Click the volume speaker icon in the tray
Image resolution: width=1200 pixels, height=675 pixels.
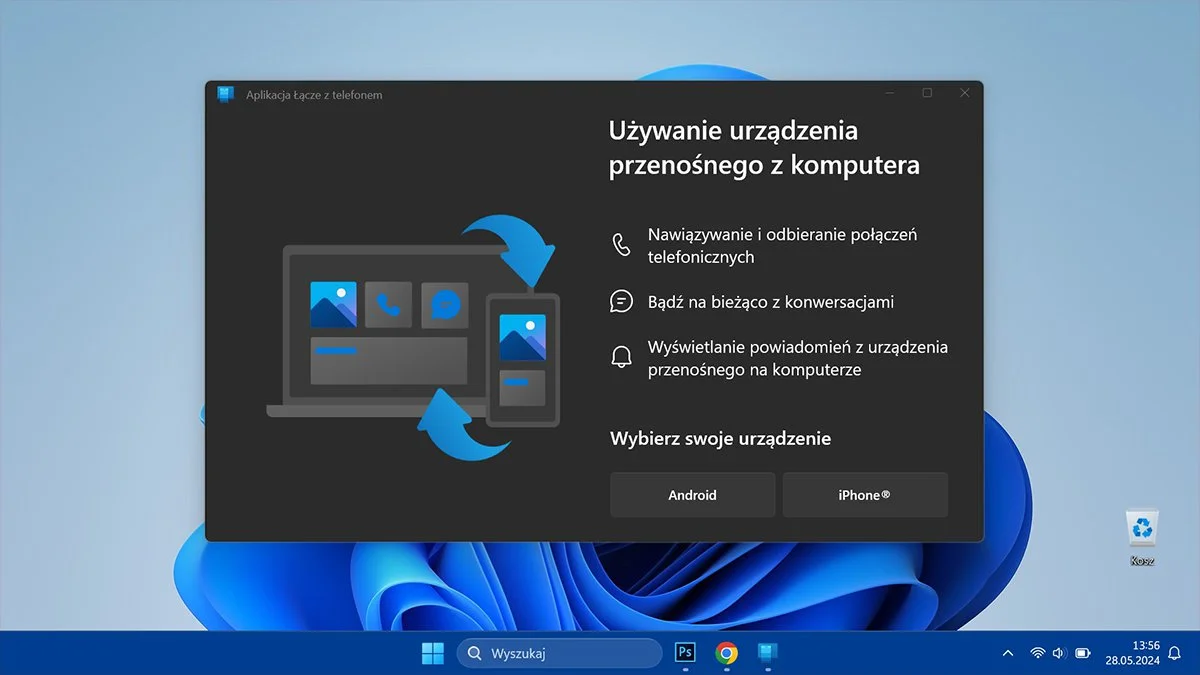pyautogui.click(x=1057, y=652)
